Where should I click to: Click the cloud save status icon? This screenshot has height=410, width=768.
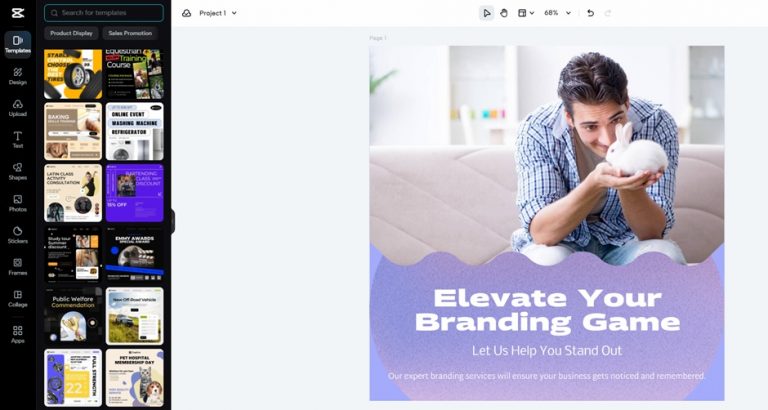click(x=187, y=13)
